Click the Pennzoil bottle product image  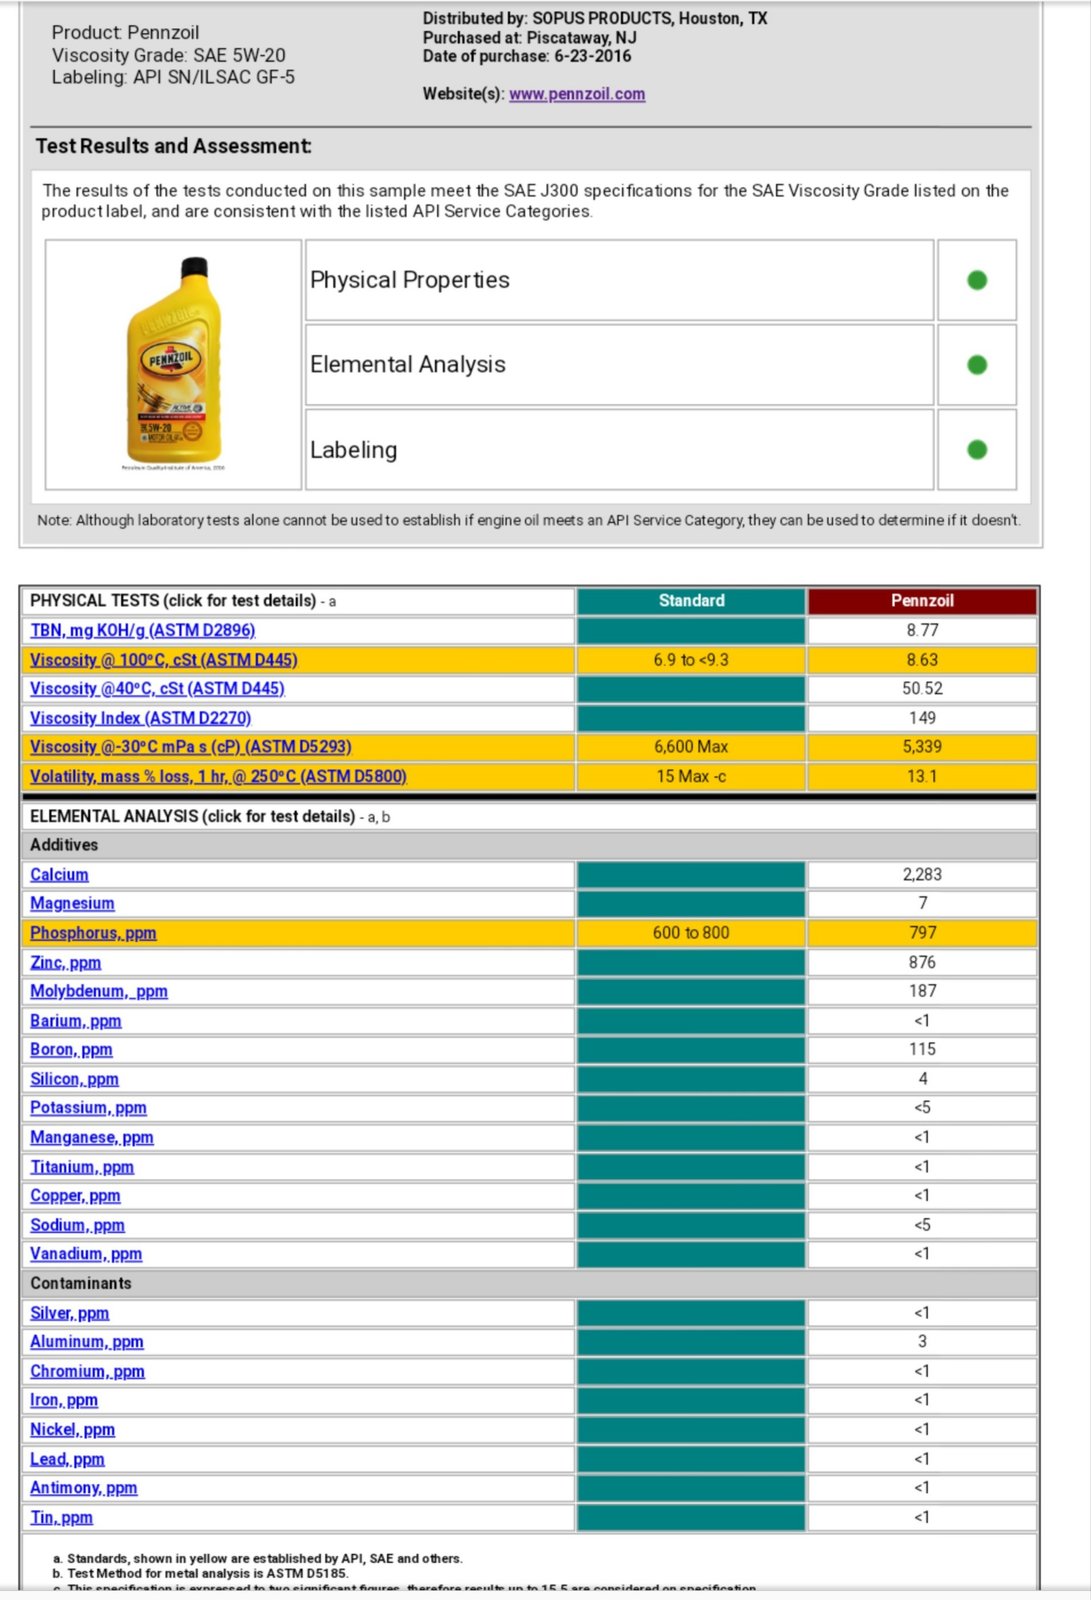tap(174, 363)
